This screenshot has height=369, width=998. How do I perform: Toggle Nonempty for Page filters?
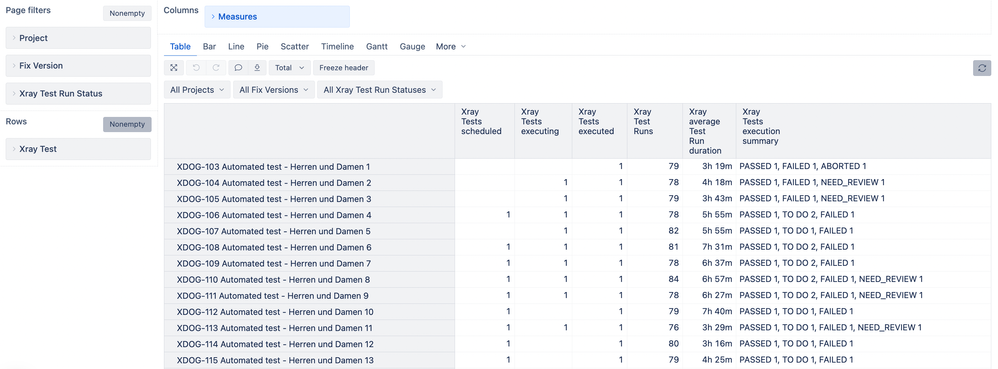[x=127, y=13]
